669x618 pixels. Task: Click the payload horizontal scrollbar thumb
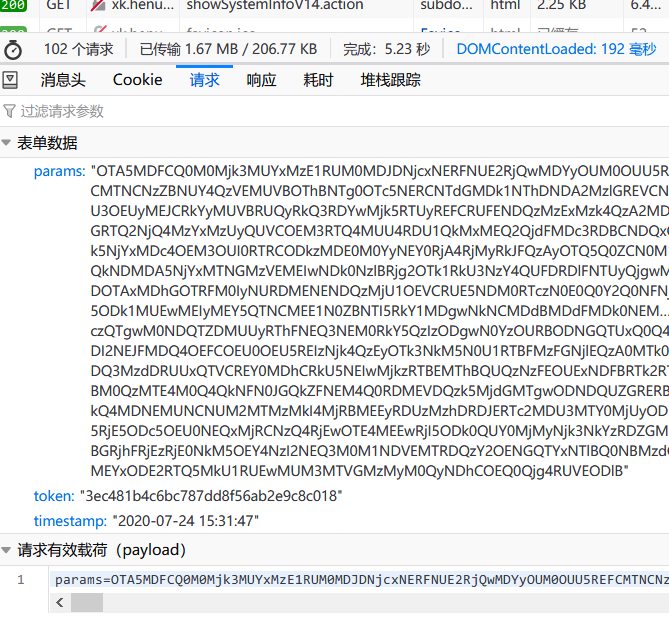(87, 603)
